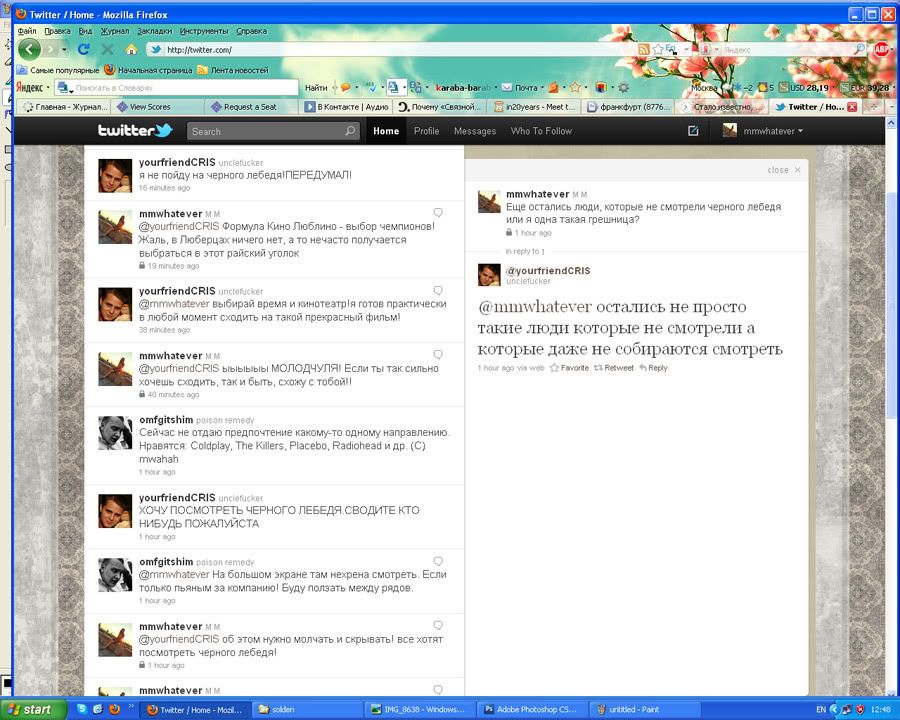Click the Twitter logo in the header

[x=135, y=130]
